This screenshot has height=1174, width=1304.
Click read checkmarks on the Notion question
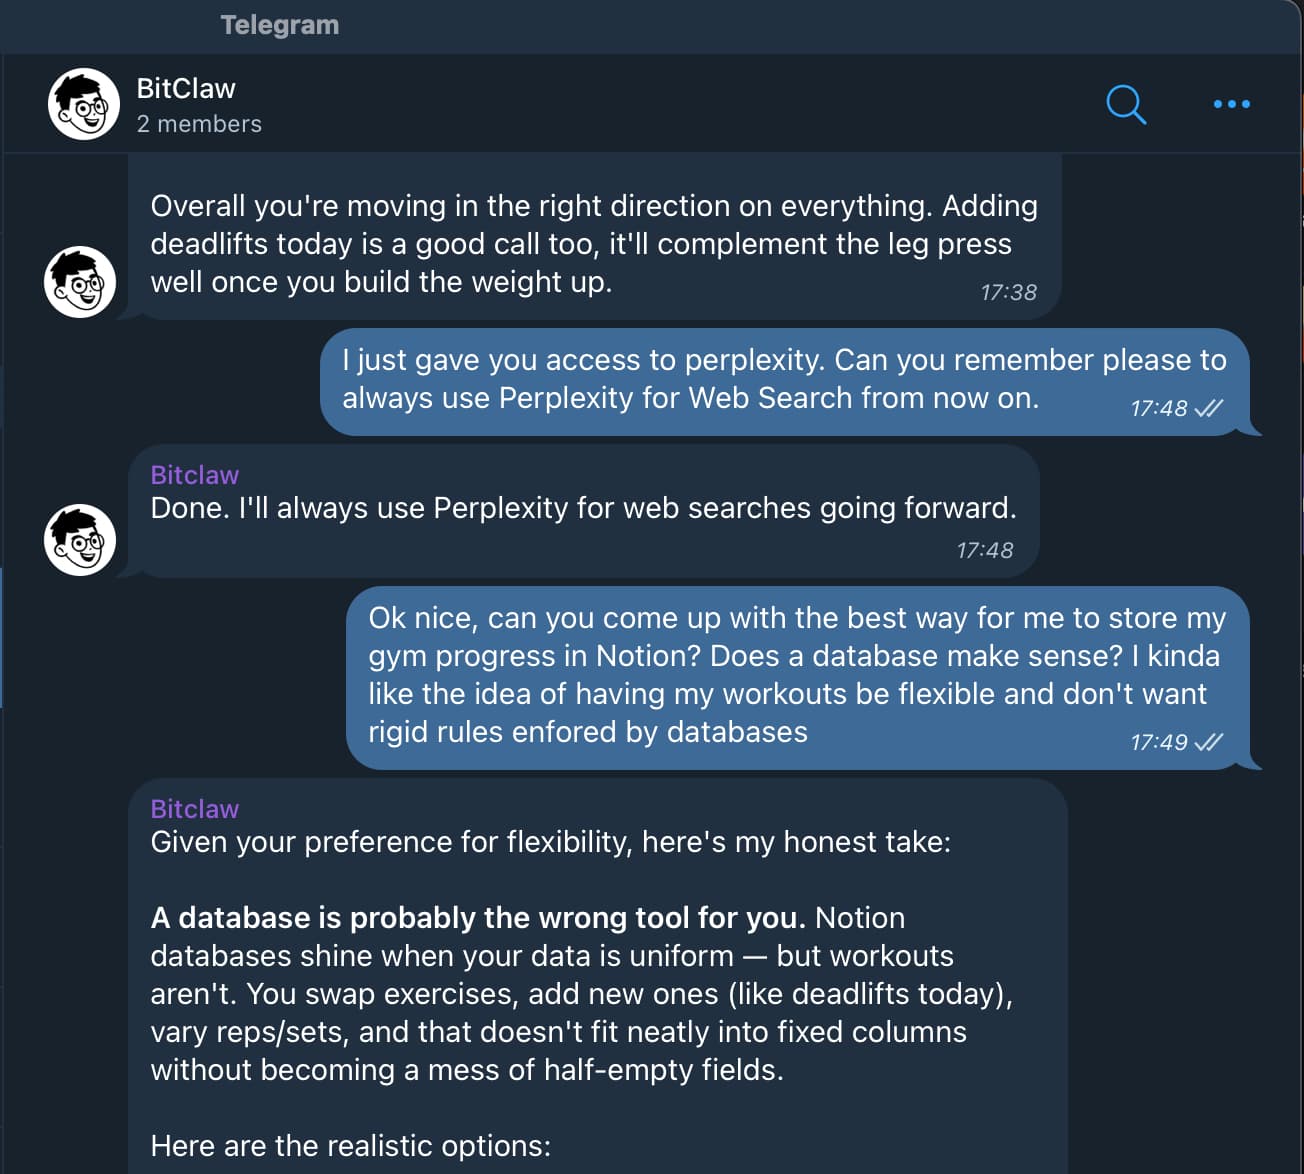(x=1209, y=742)
